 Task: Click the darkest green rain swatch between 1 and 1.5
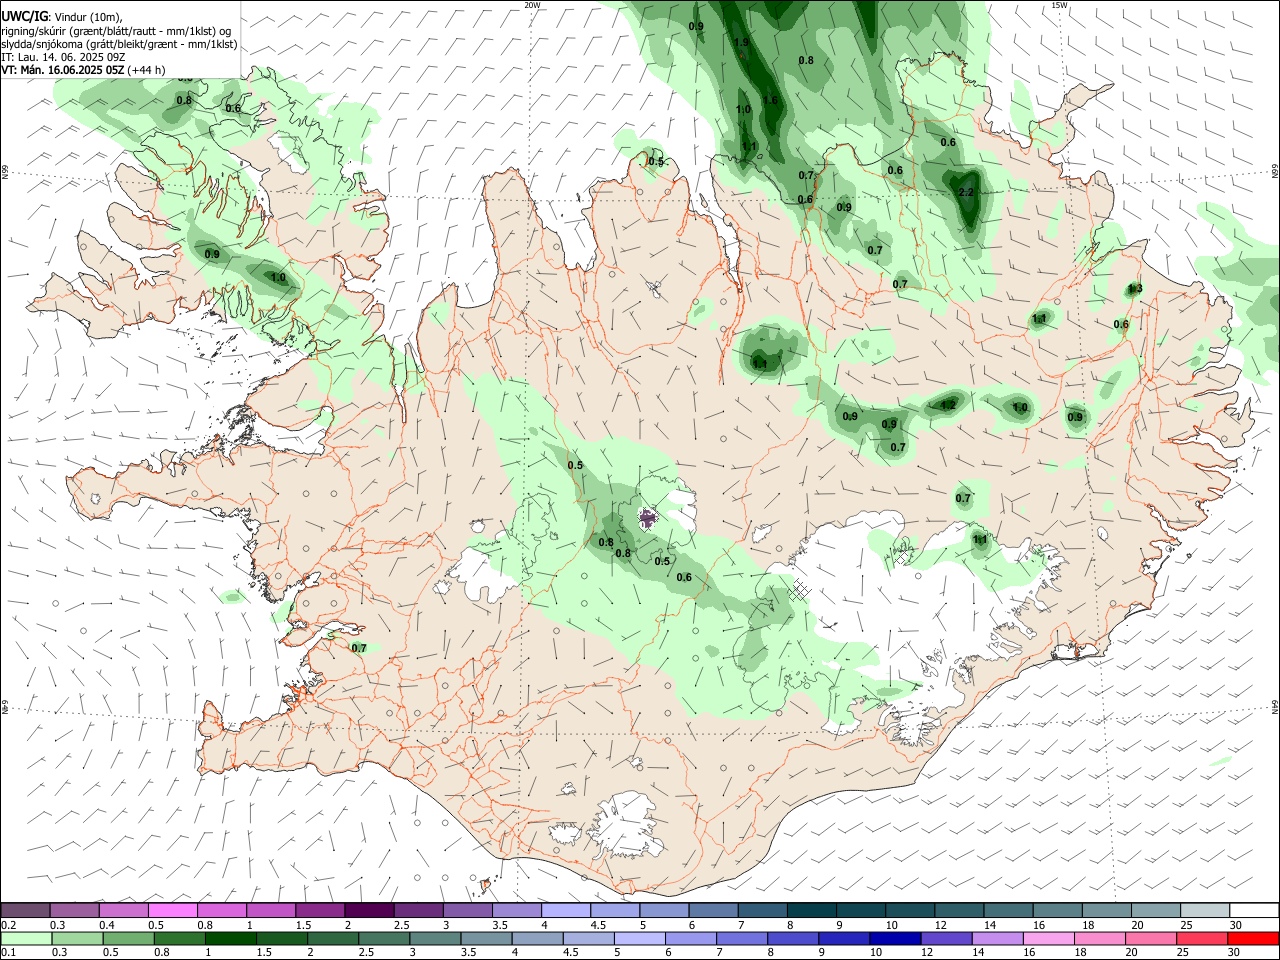(232, 938)
